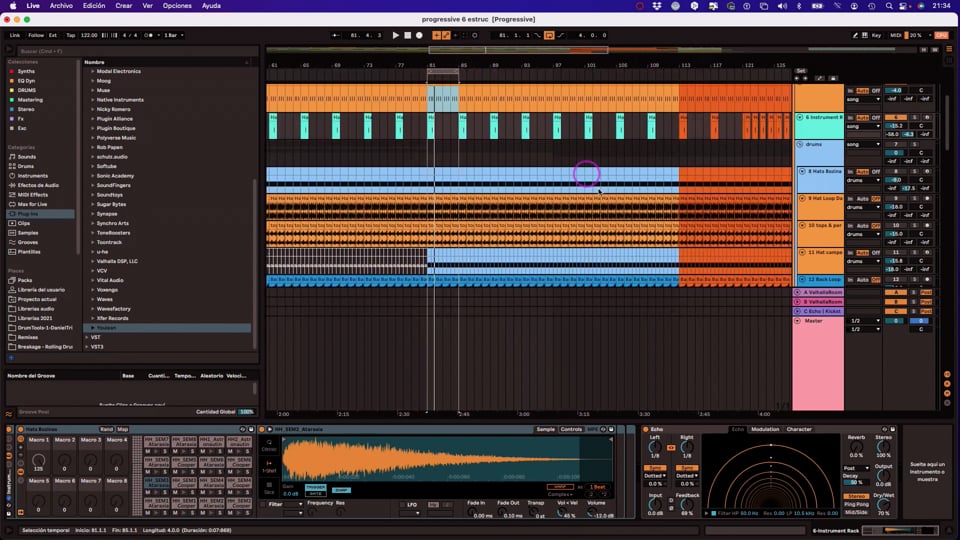
Task: Click the tempo field showing 122.00
Action: 89,36
